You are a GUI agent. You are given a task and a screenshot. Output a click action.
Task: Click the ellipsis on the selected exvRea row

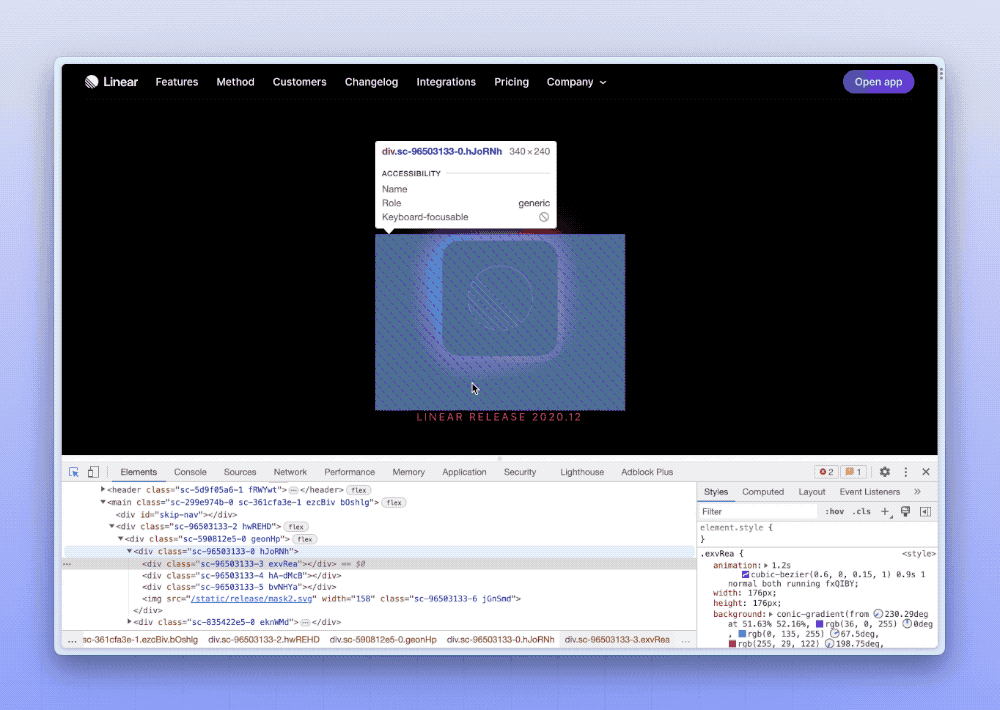click(67, 564)
